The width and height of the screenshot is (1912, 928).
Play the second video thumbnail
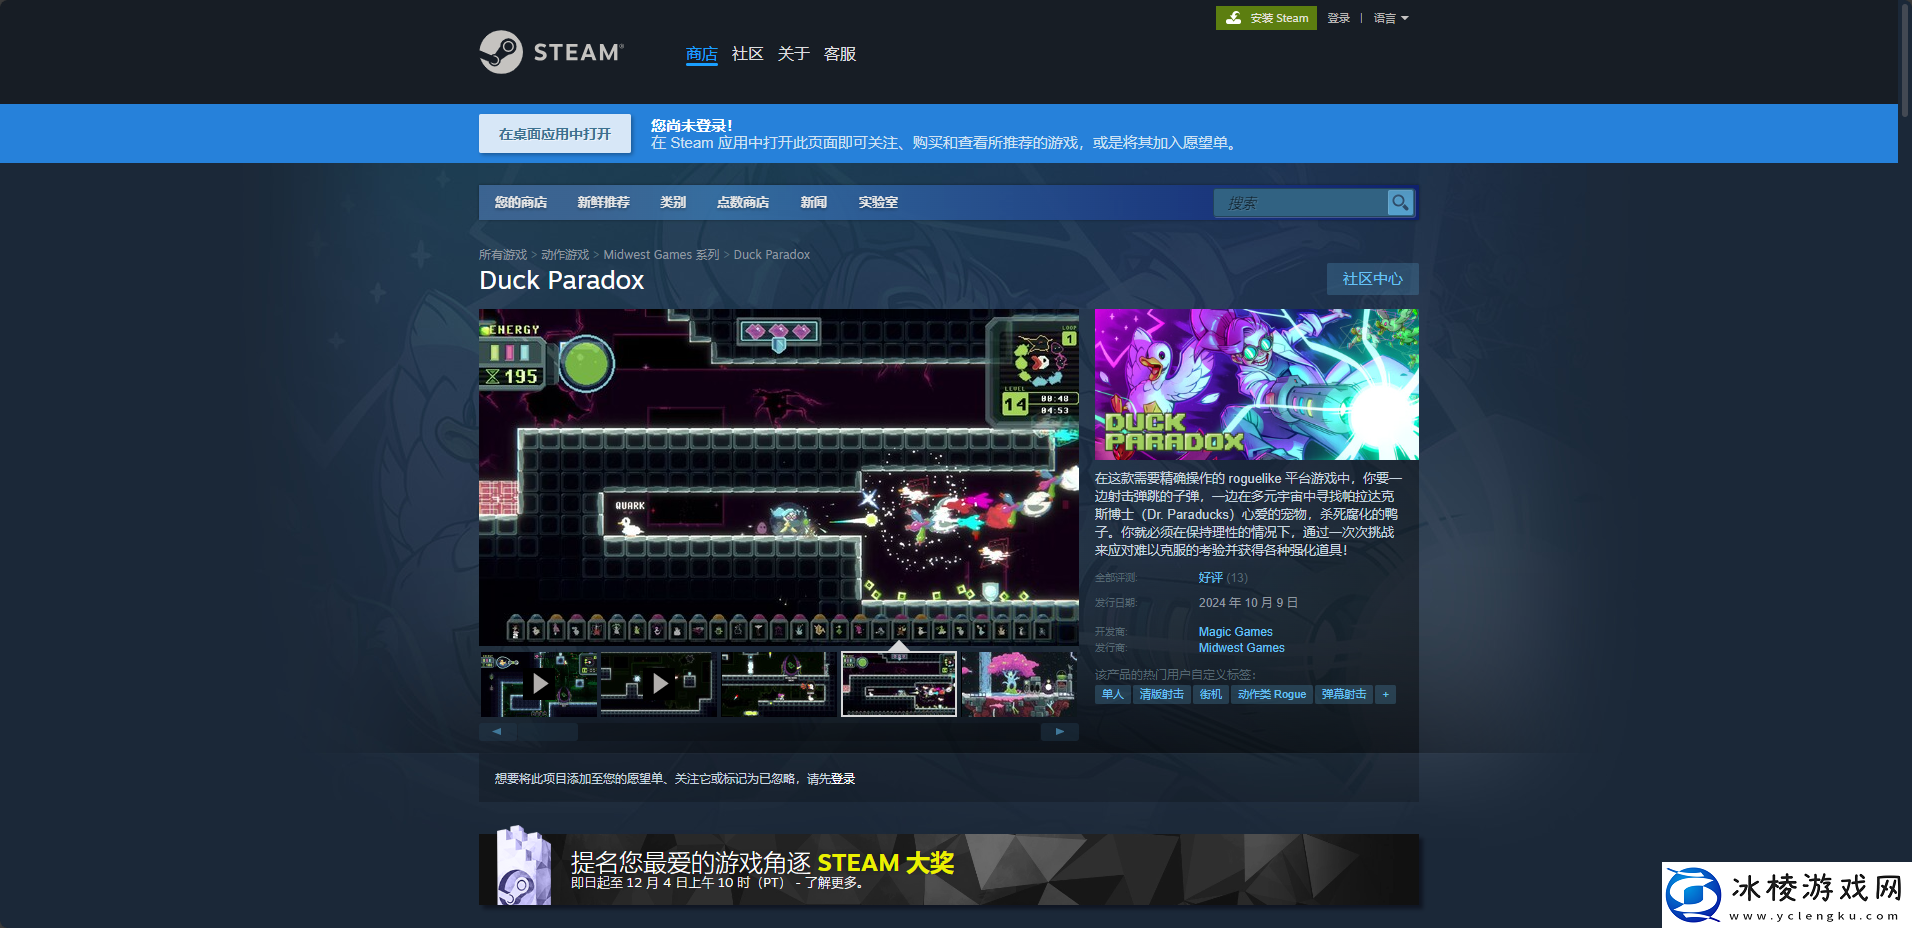tap(659, 684)
